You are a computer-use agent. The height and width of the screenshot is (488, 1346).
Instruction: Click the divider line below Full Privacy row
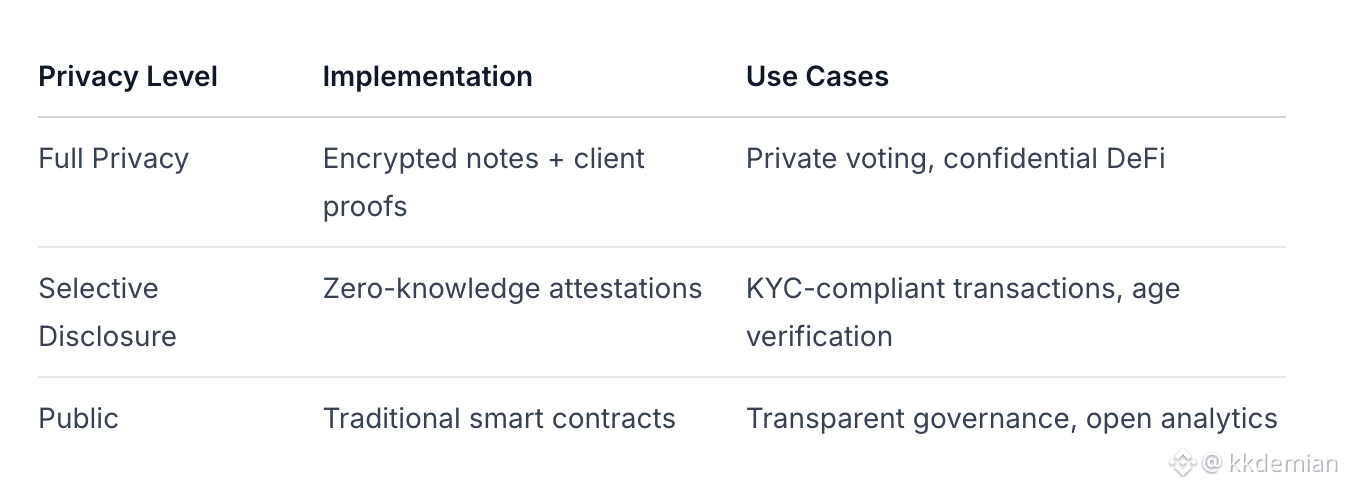[x=661, y=247]
